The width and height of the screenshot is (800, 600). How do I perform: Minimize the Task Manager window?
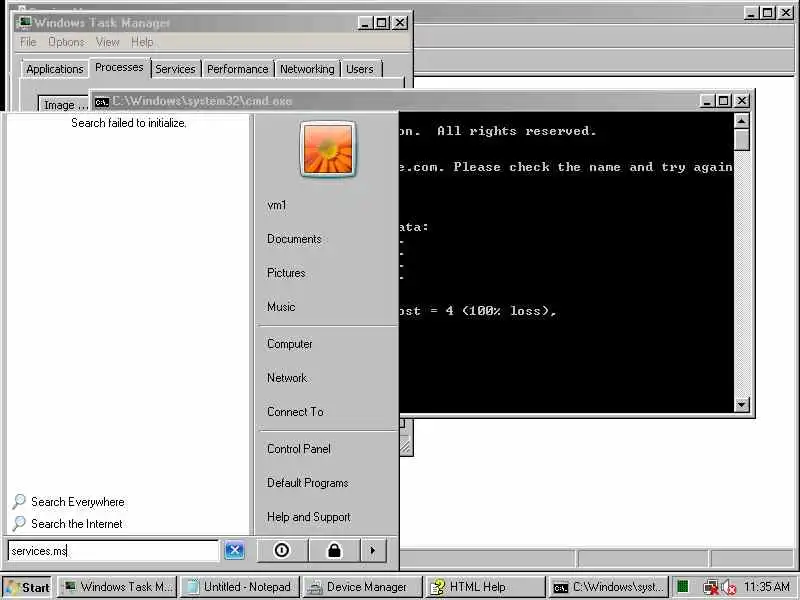(364, 23)
